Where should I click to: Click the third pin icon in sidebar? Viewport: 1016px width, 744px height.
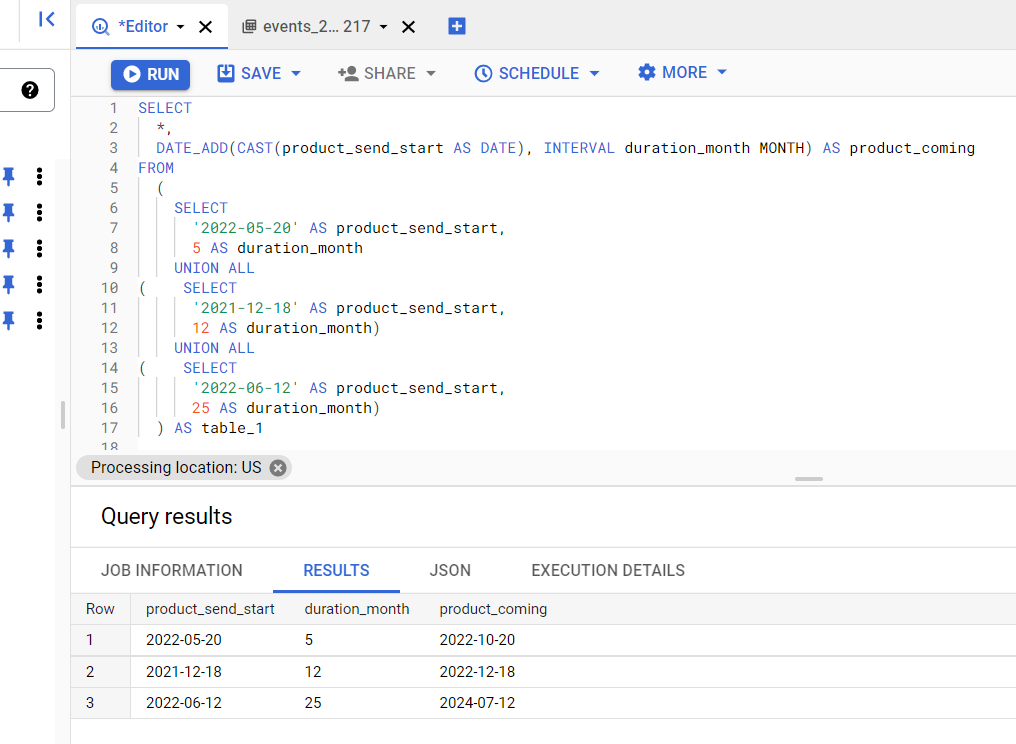tap(9, 248)
